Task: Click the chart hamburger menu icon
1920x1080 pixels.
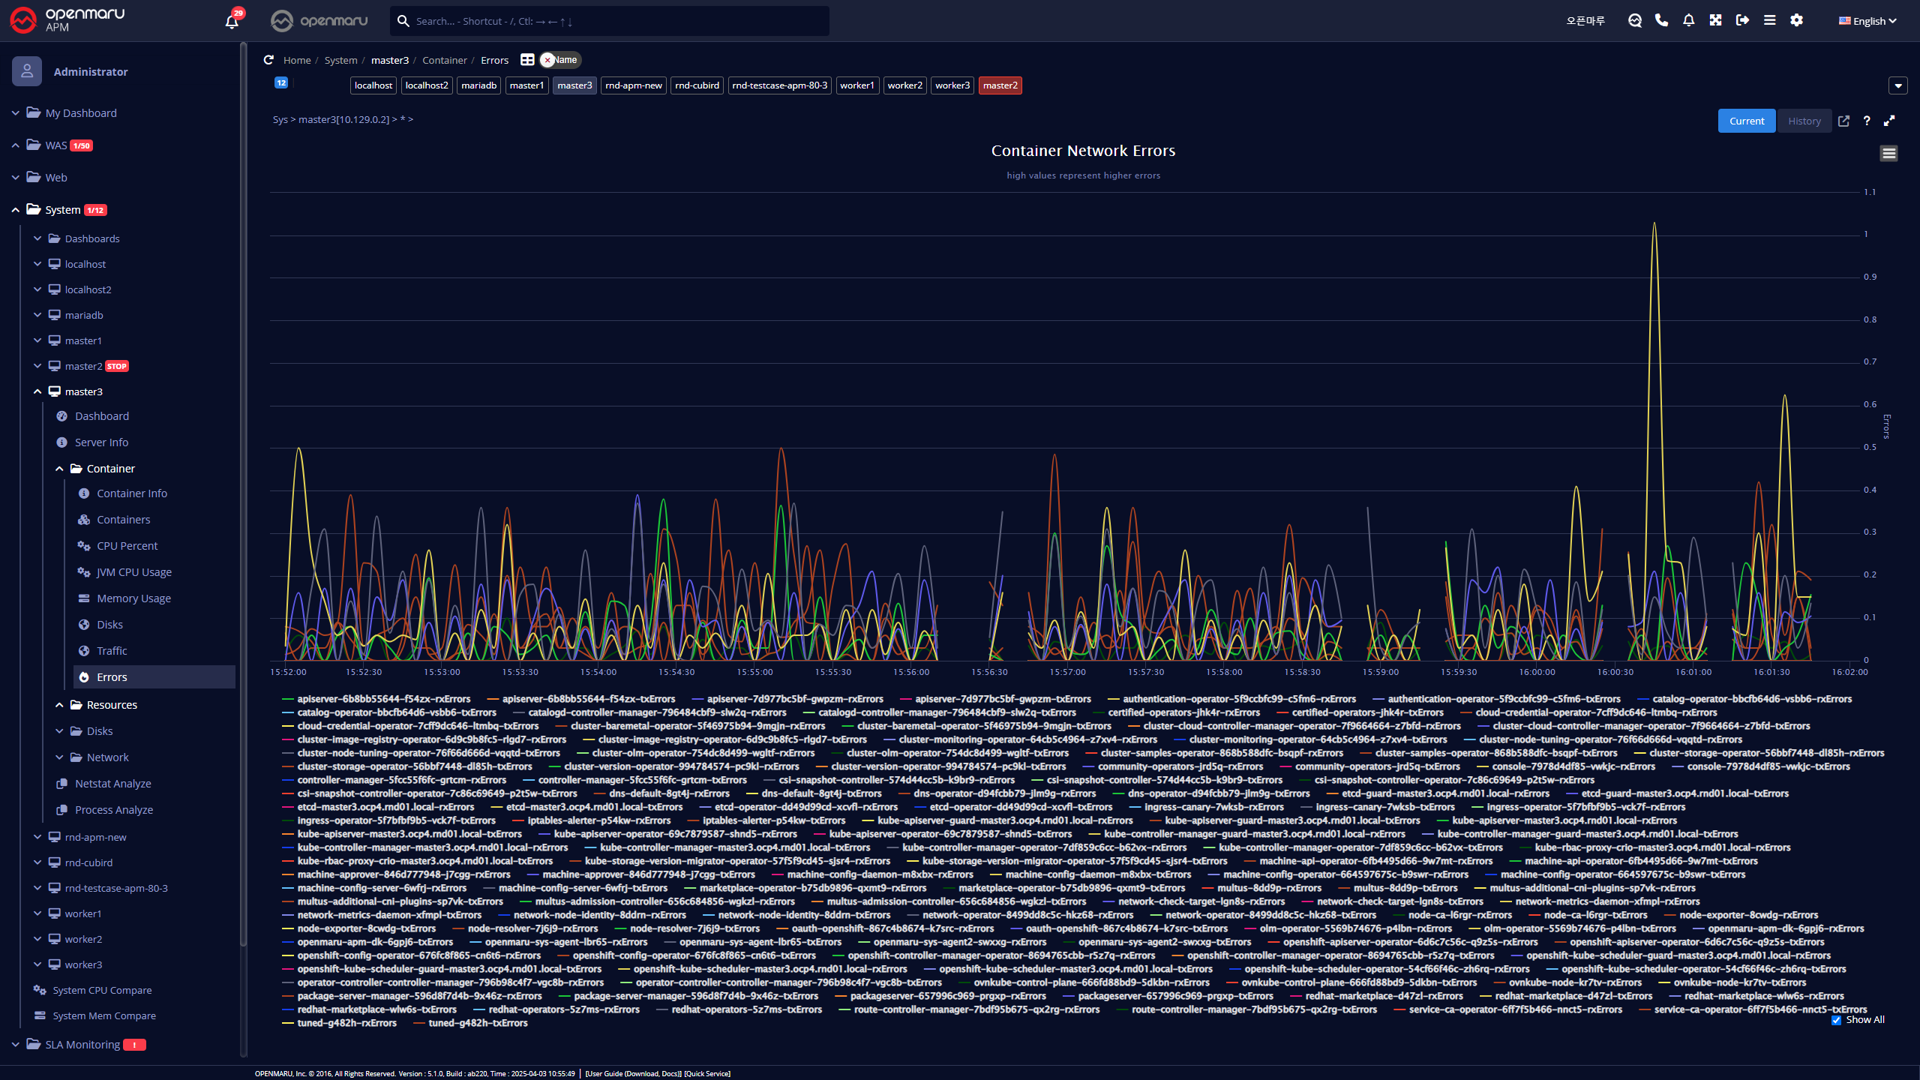Action: pos(1888,153)
